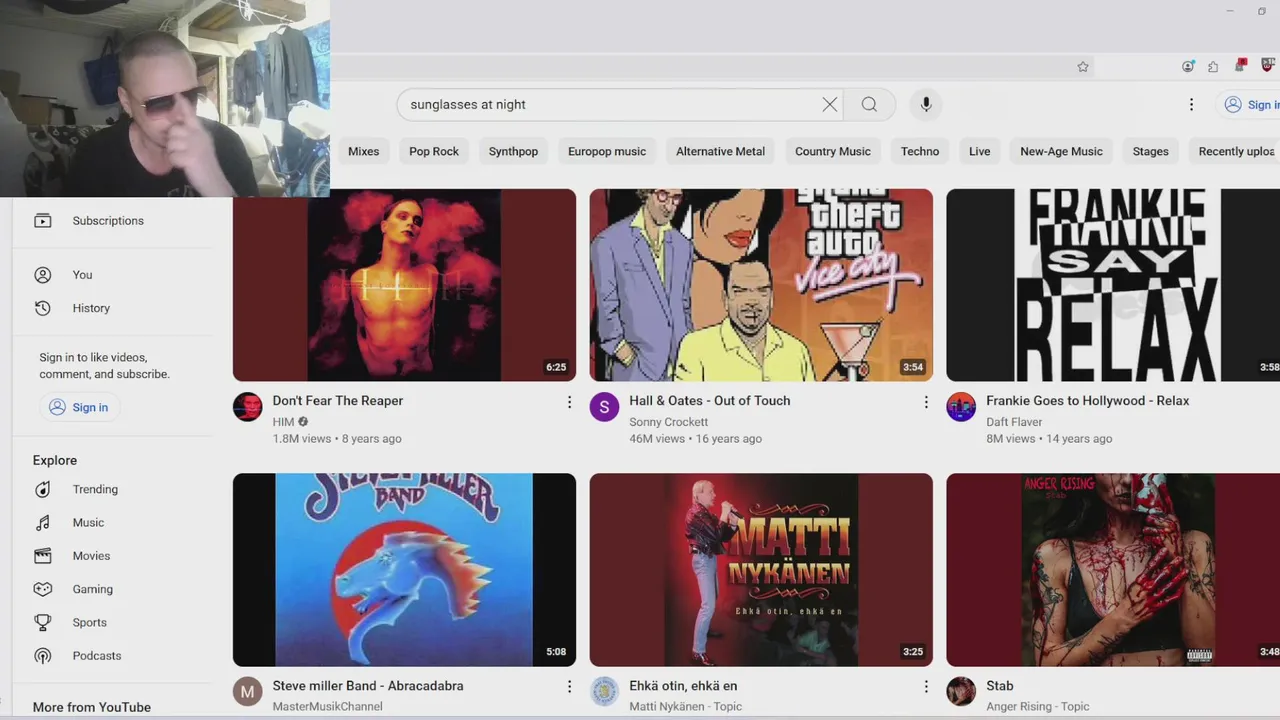The width and height of the screenshot is (1280, 720).
Task: Select the Europop music filter chip
Action: click(x=607, y=152)
